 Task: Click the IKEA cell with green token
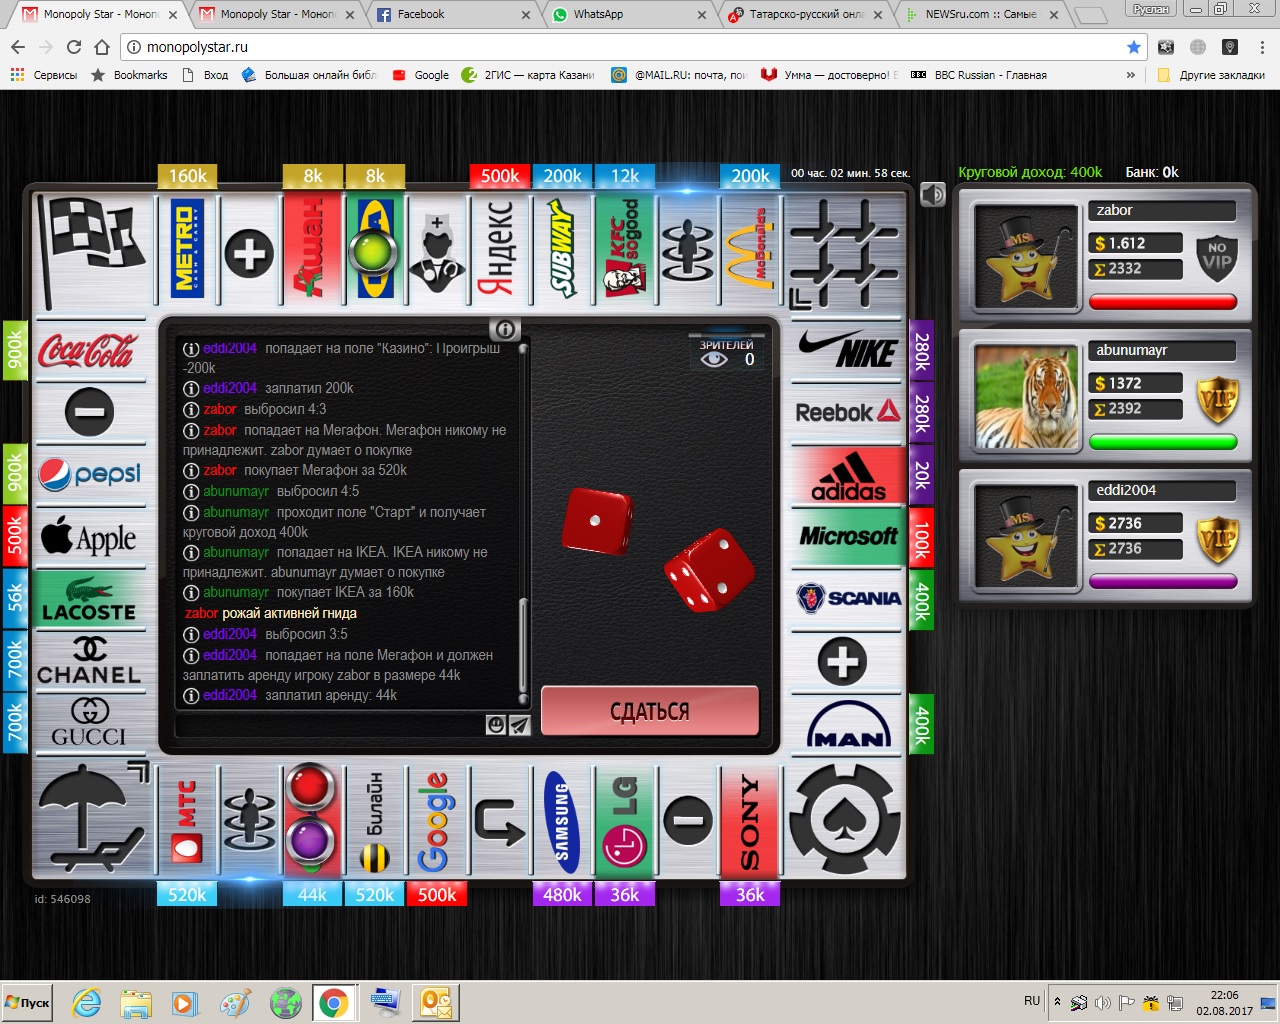pyautogui.click(x=375, y=249)
